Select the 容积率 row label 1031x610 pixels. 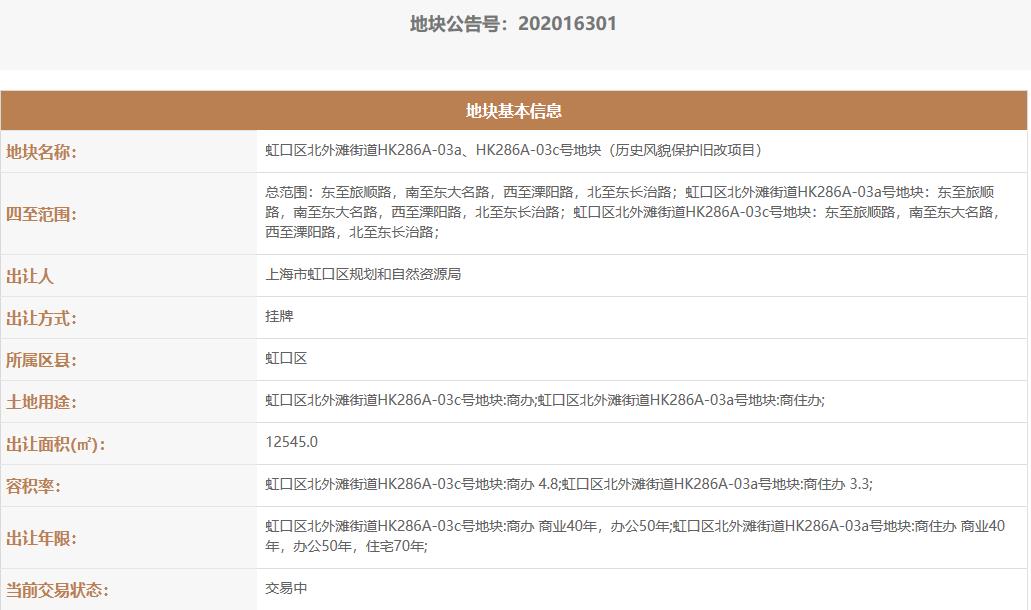[x=34, y=486]
